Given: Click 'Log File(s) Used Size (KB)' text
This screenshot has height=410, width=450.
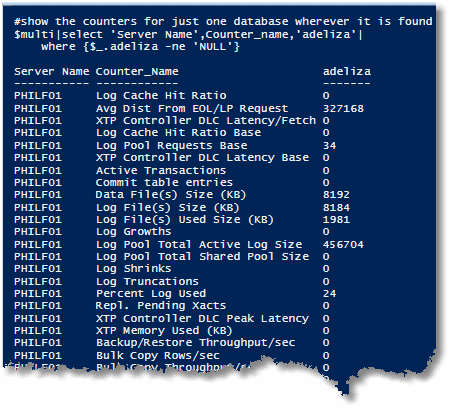Looking at the screenshot, I should click(x=185, y=220).
